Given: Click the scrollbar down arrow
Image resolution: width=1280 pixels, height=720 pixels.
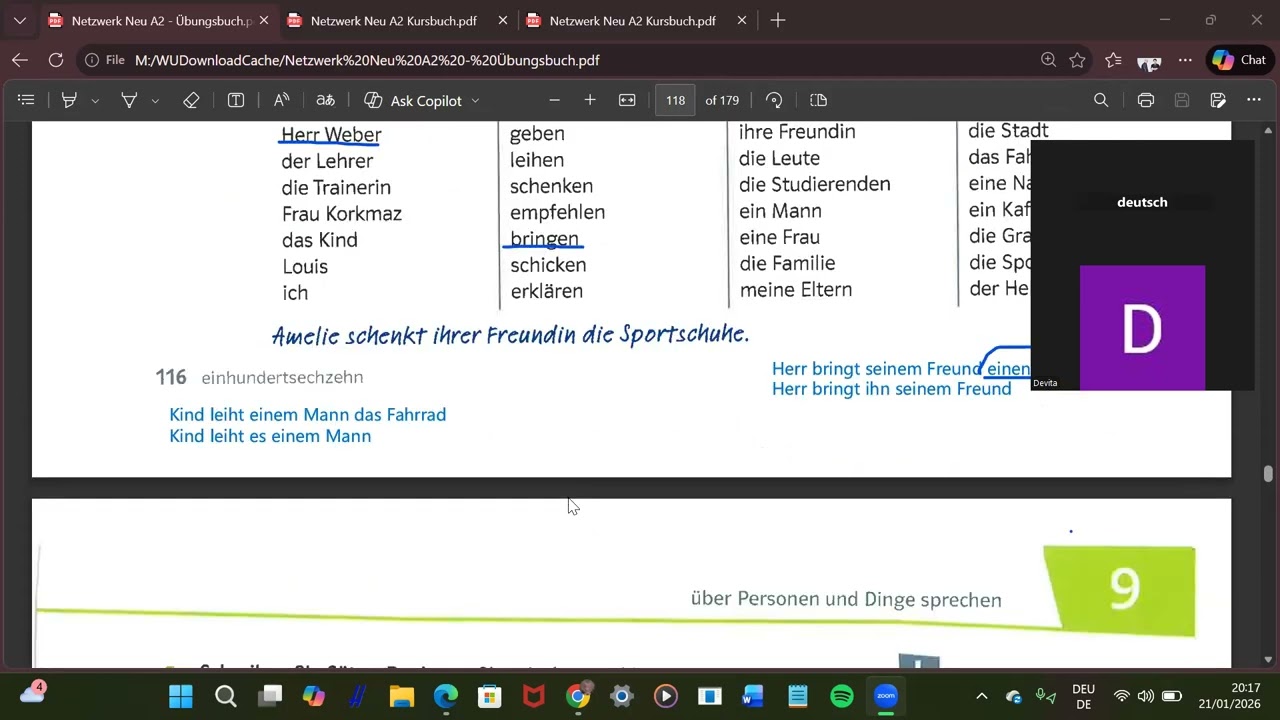Looking at the screenshot, I should [1268, 659].
